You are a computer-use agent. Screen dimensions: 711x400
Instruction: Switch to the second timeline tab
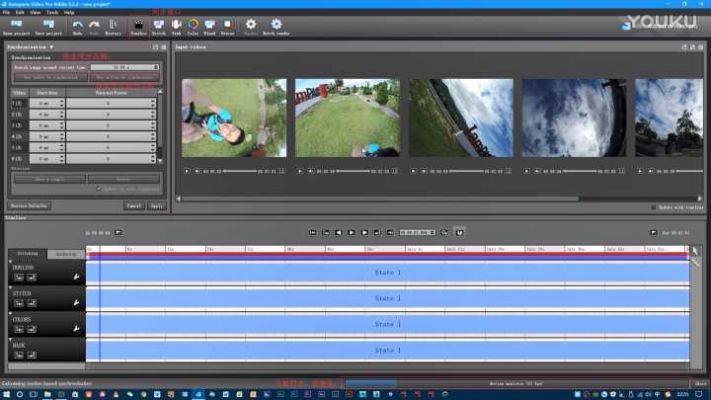coord(66,254)
